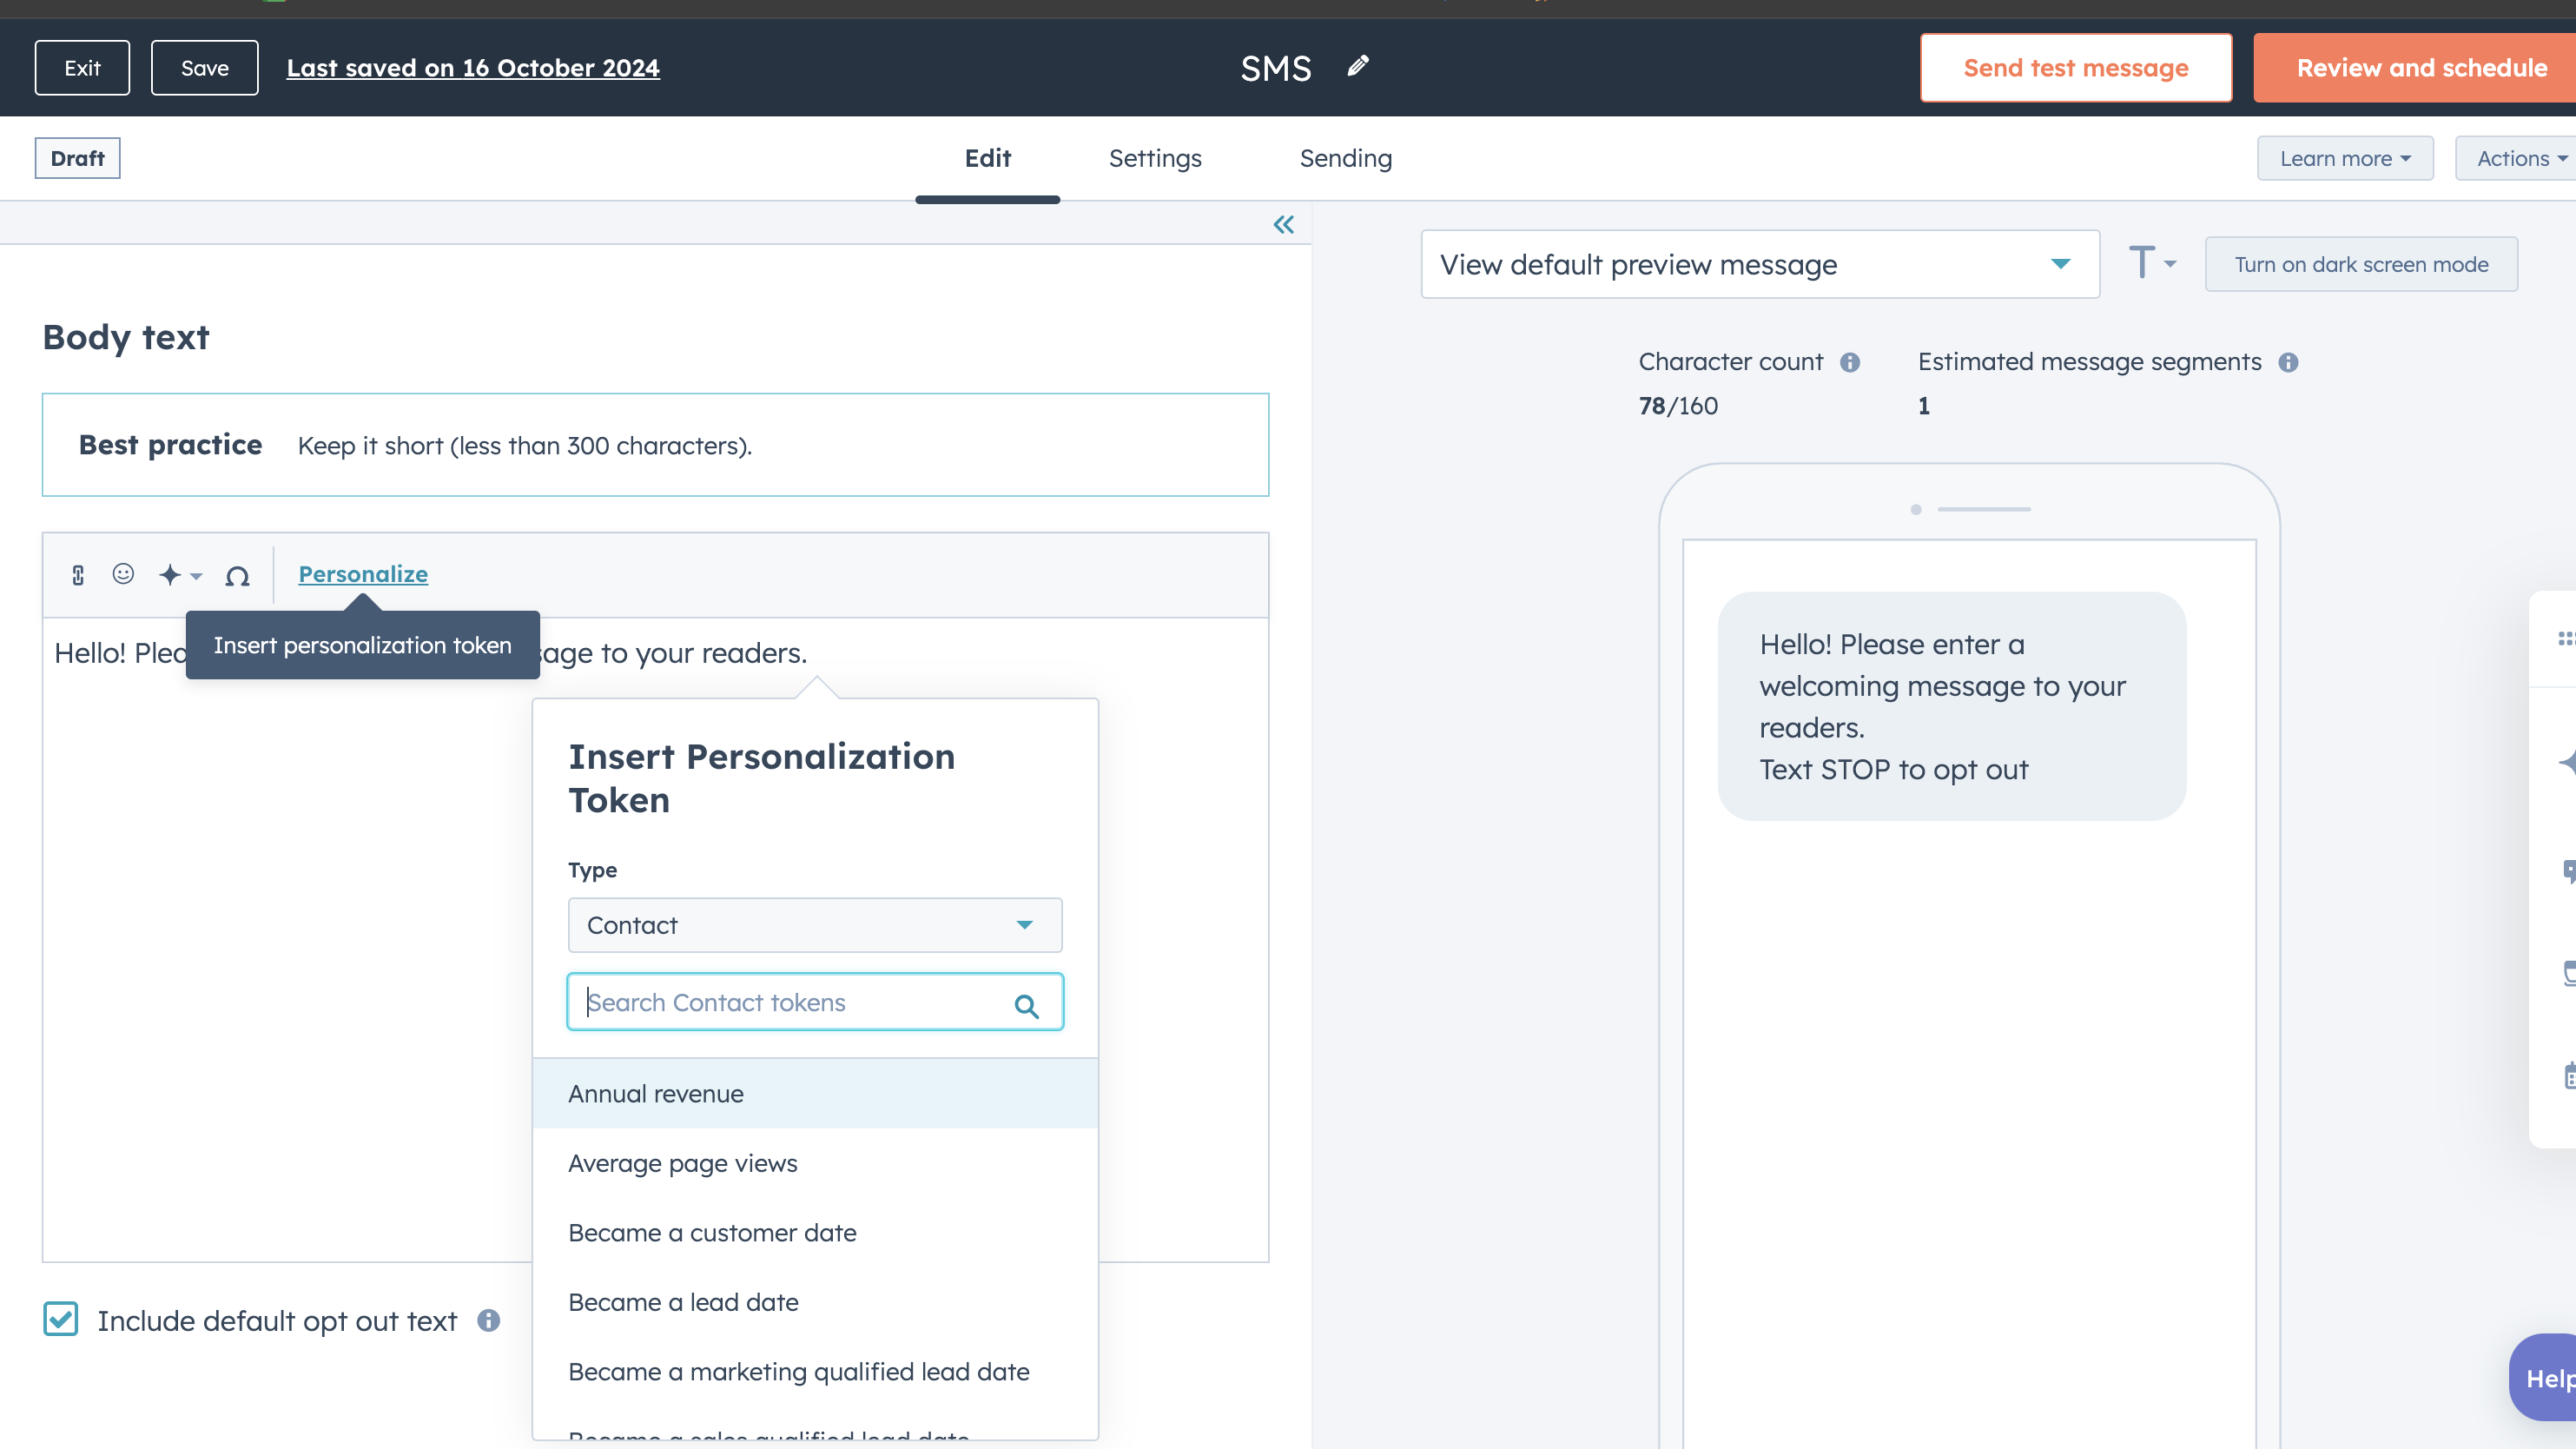Click the cup icon in side panel
This screenshot has height=1449, width=2576.
[x=2568, y=973]
